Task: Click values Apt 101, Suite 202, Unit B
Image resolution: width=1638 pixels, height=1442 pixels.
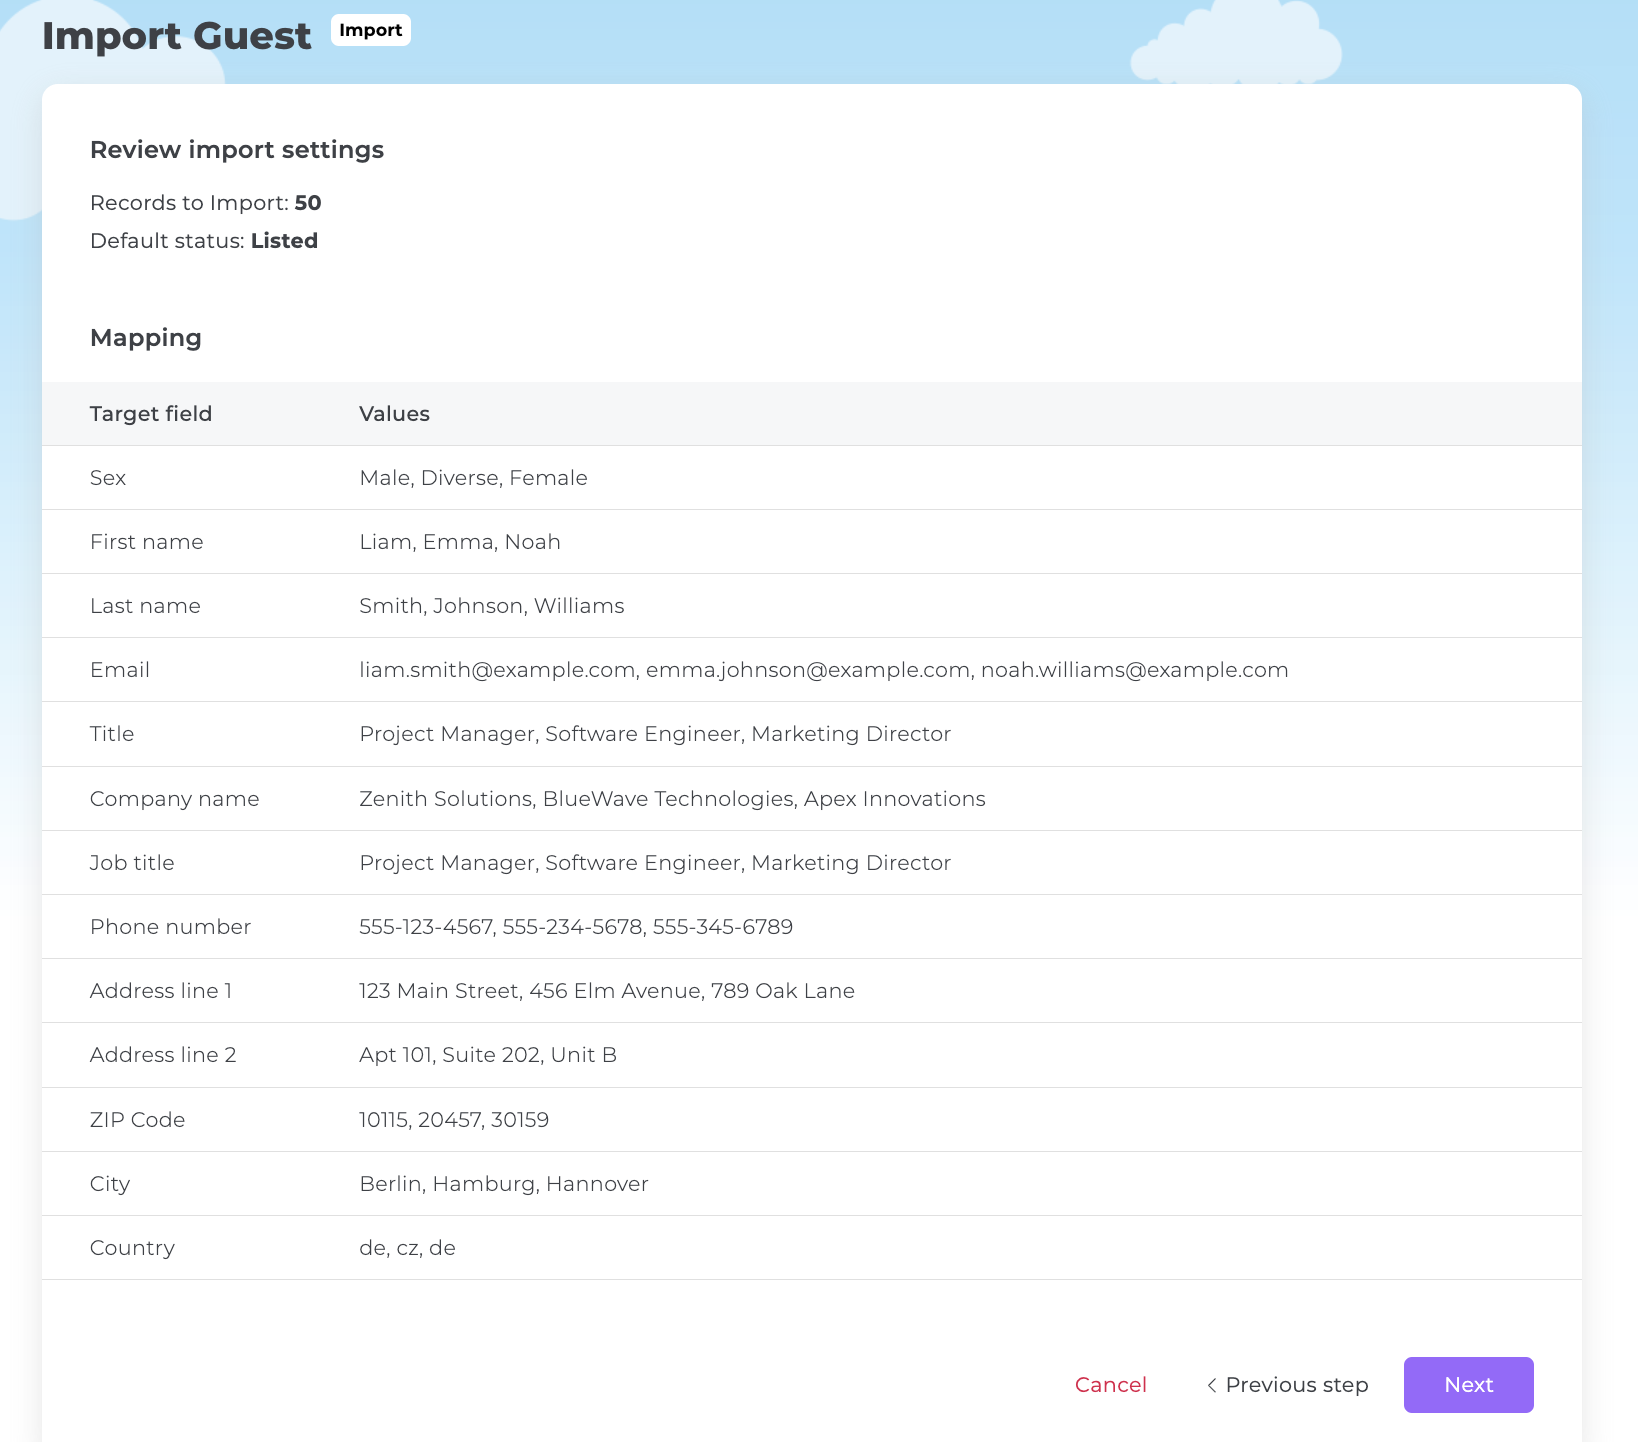Action: pos(488,1055)
